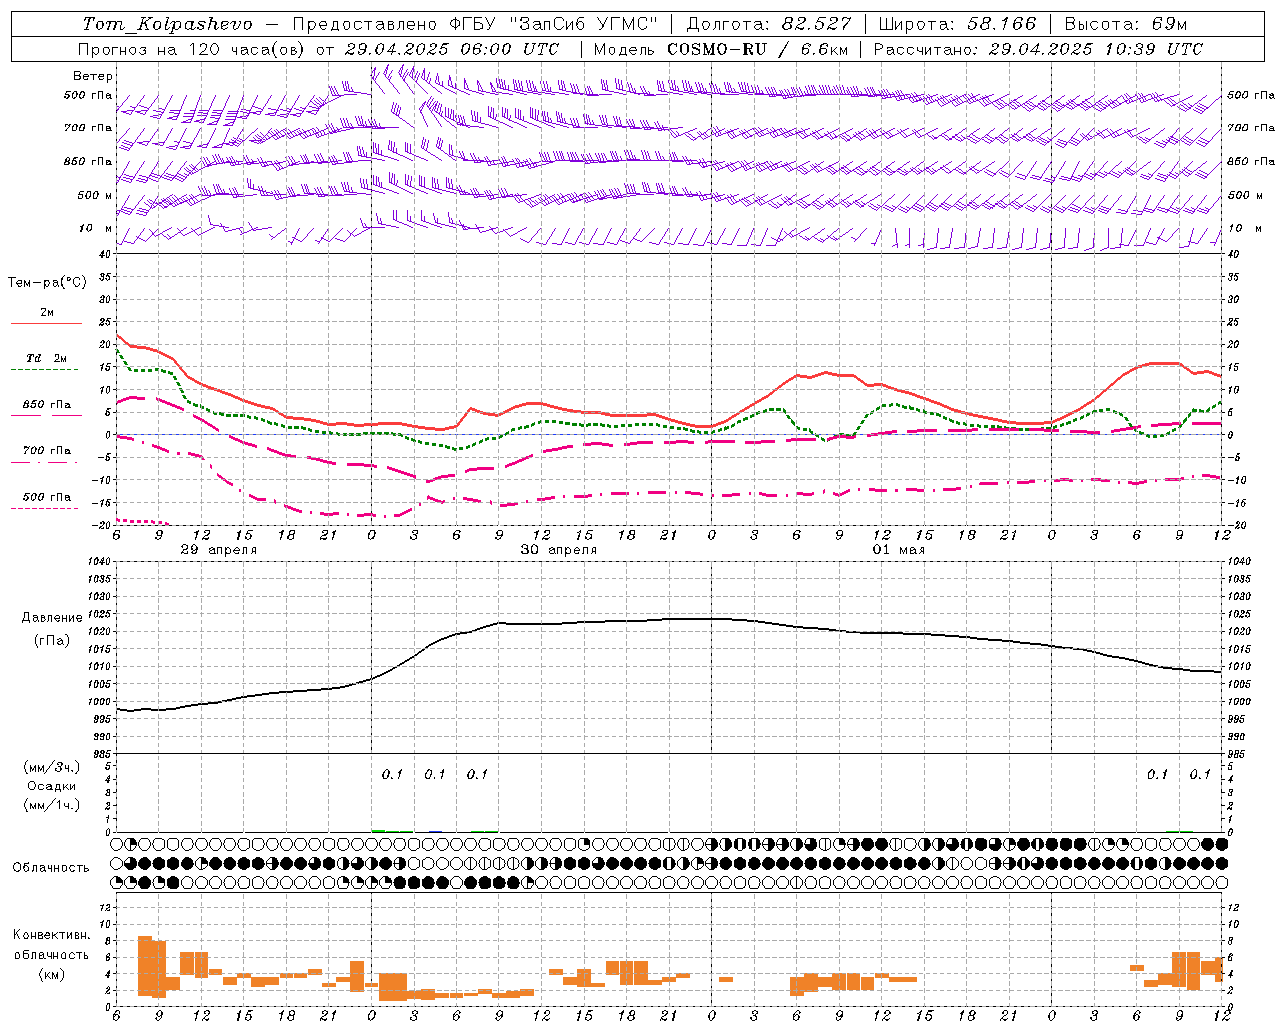Image resolution: width=1280 pixels, height=1024 pixels.
Task: Click the latitude value Широта: 58.166
Action: pyautogui.click(x=957, y=24)
